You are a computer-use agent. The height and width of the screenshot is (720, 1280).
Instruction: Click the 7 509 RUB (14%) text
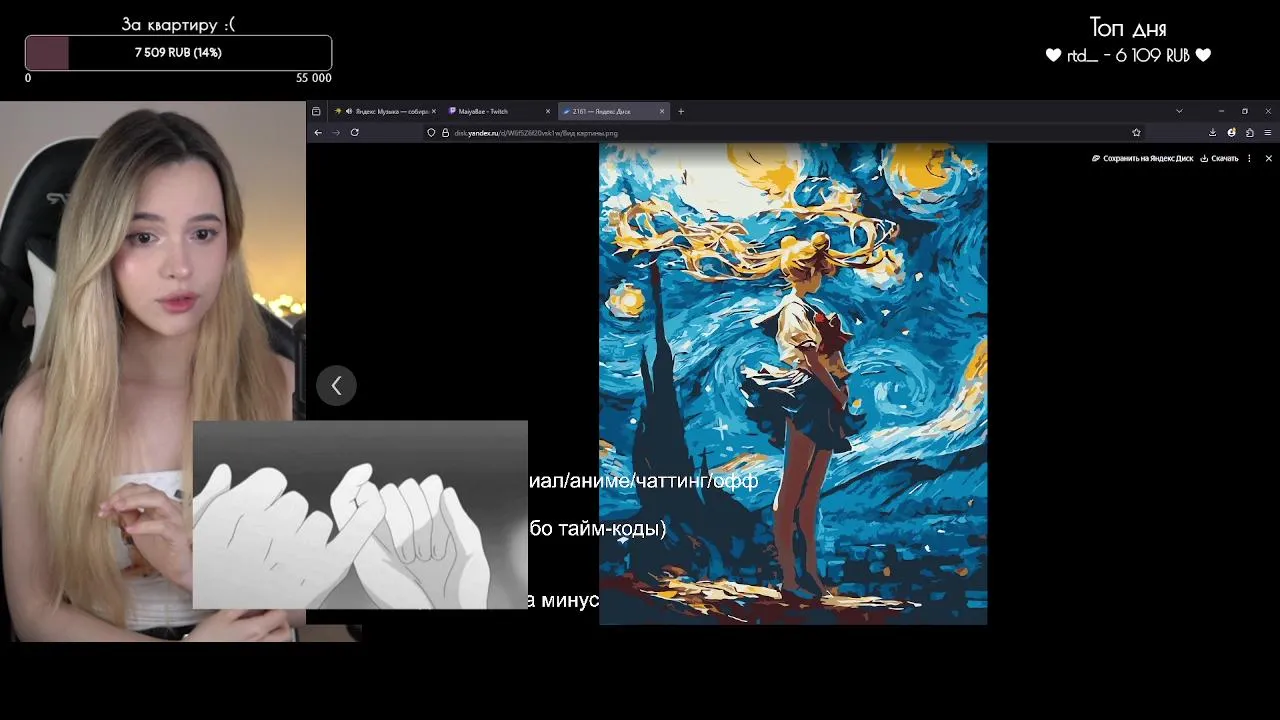178,53
